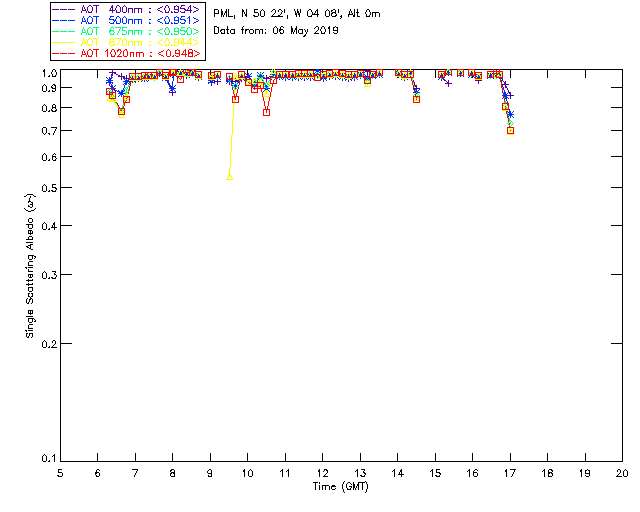Click the y-axis label 0.5

48,188
